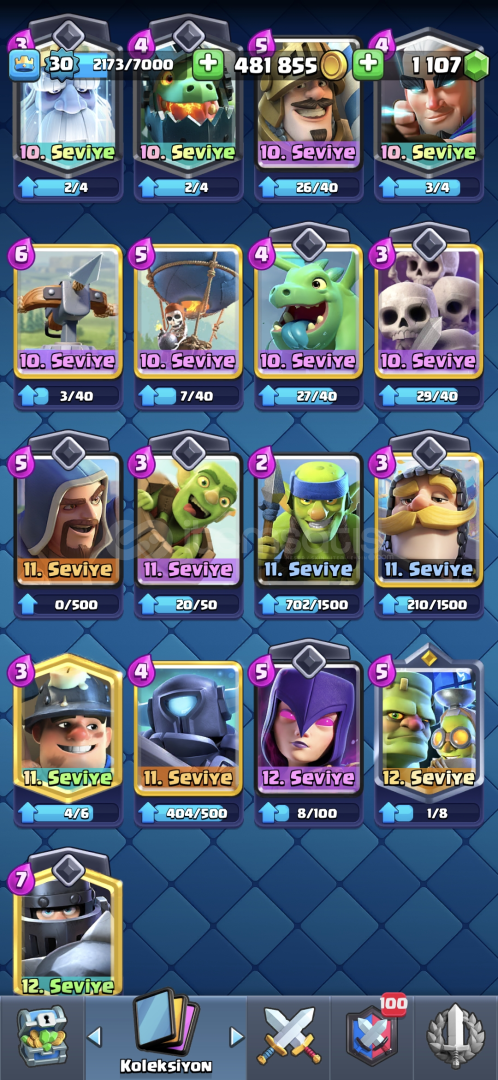This screenshot has width=498, height=1080.
Task: Tap the green gem icon
Action: pos(475,65)
